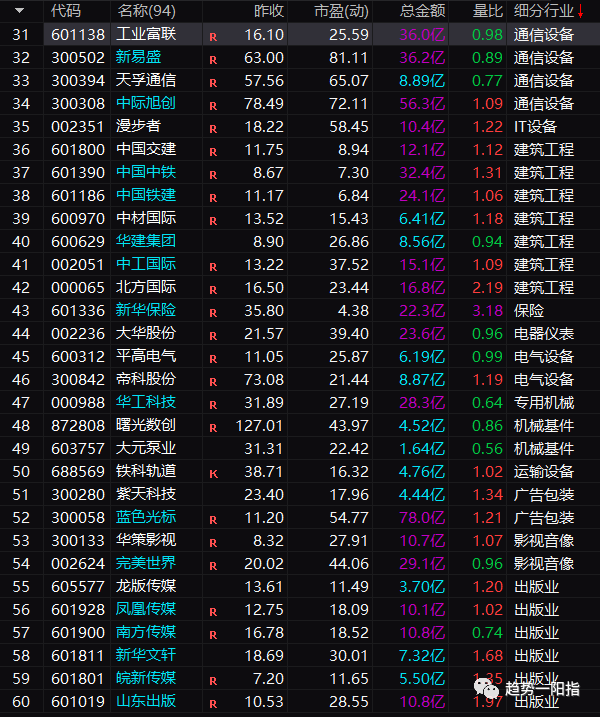Viewport: 600px width, 717px height.
Task: Click the R icon next to 南方传媒
Action: point(213,635)
